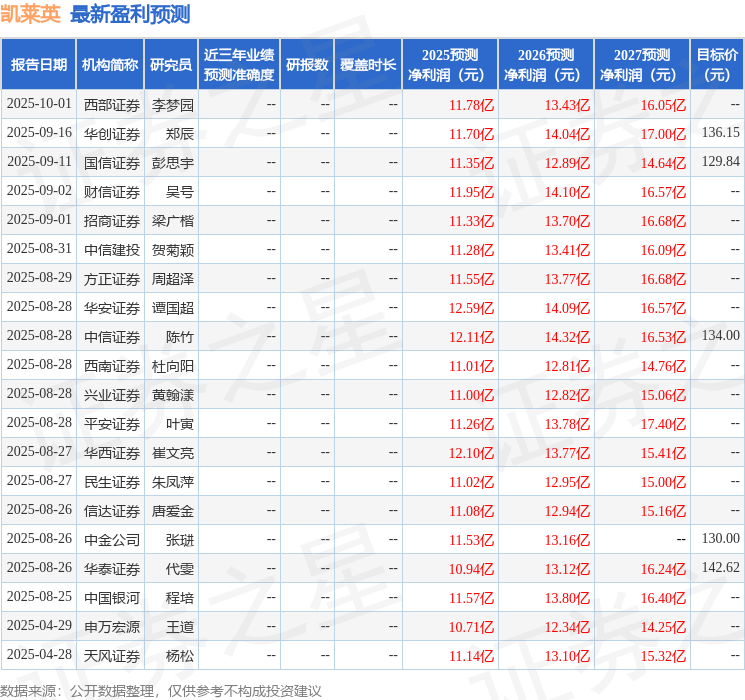The height and width of the screenshot is (700, 745).
Task: Click the 最新盈利预测 heading
Action: click(130, 14)
